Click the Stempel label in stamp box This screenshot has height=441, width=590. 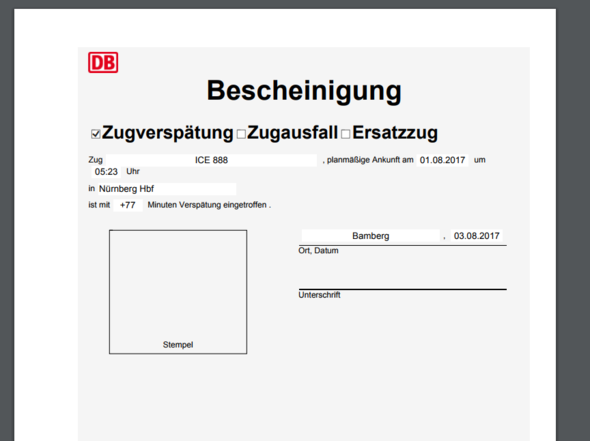point(178,345)
